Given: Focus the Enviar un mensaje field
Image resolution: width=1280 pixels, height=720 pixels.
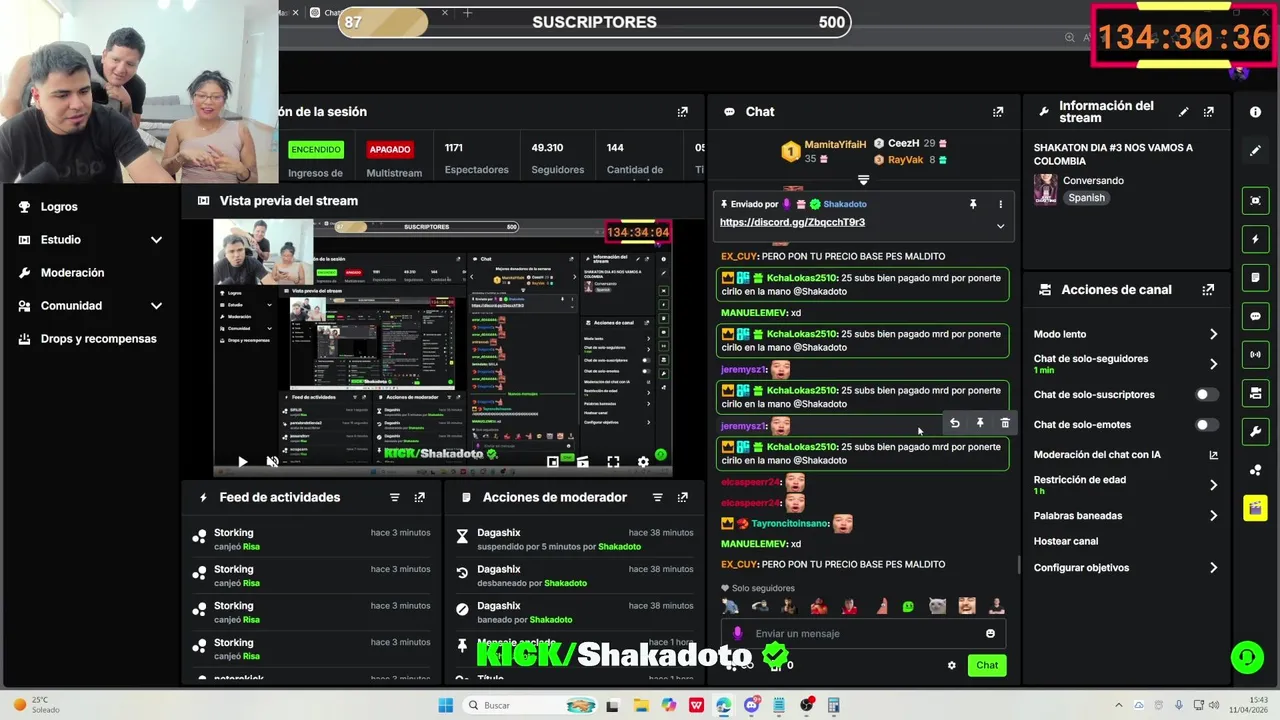Looking at the screenshot, I should click(862, 633).
